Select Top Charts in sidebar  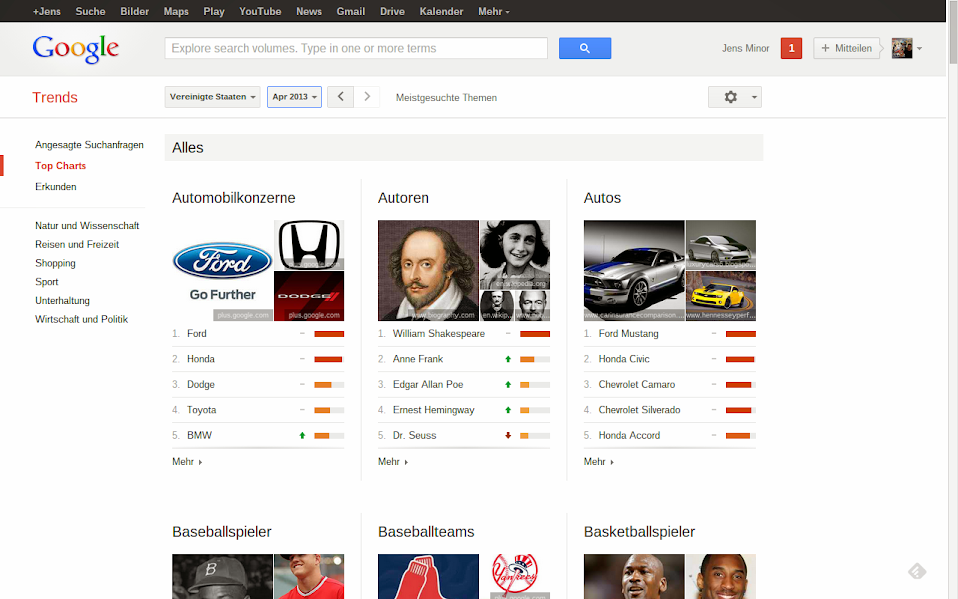click(60, 166)
